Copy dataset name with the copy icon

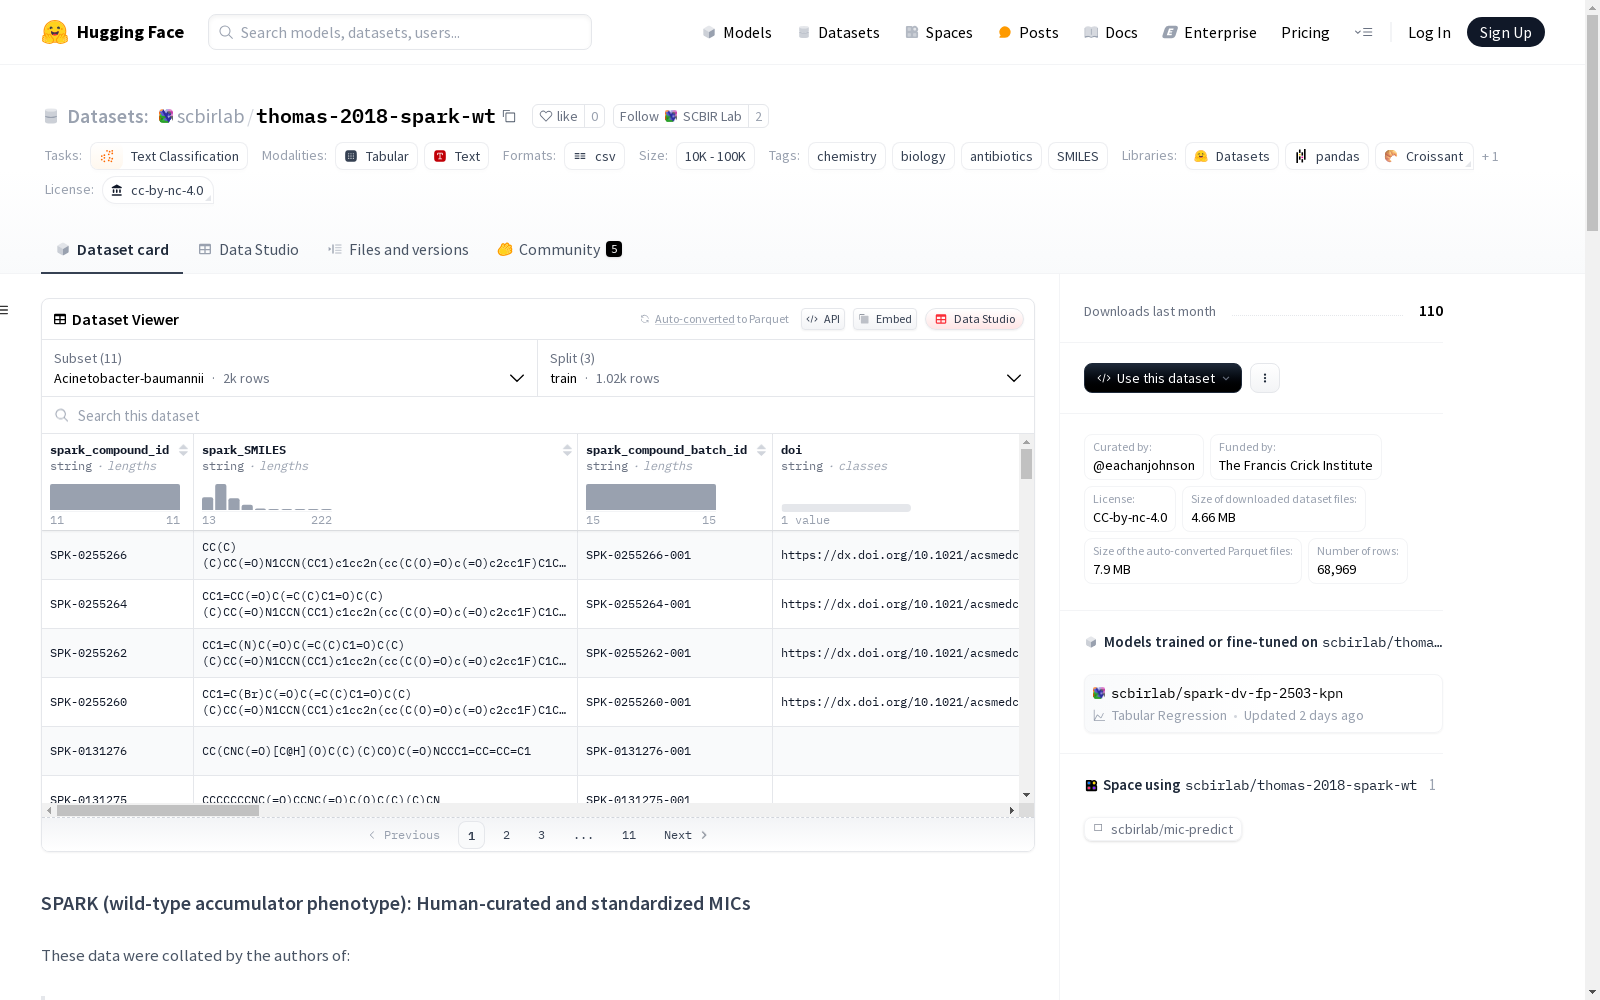tap(509, 116)
